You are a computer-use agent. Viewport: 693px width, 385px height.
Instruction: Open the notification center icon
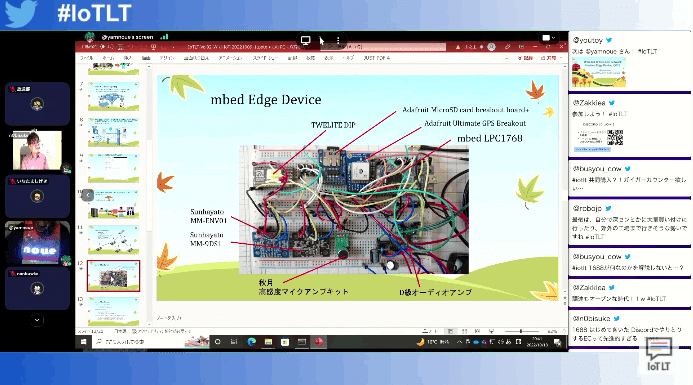click(x=558, y=342)
